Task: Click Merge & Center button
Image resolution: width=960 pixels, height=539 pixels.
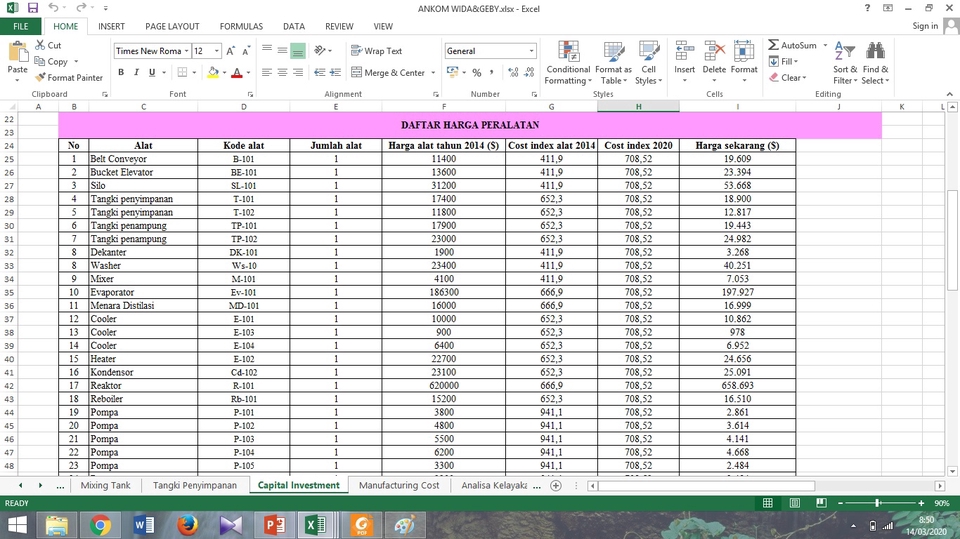Action: pyautogui.click(x=388, y=72)
